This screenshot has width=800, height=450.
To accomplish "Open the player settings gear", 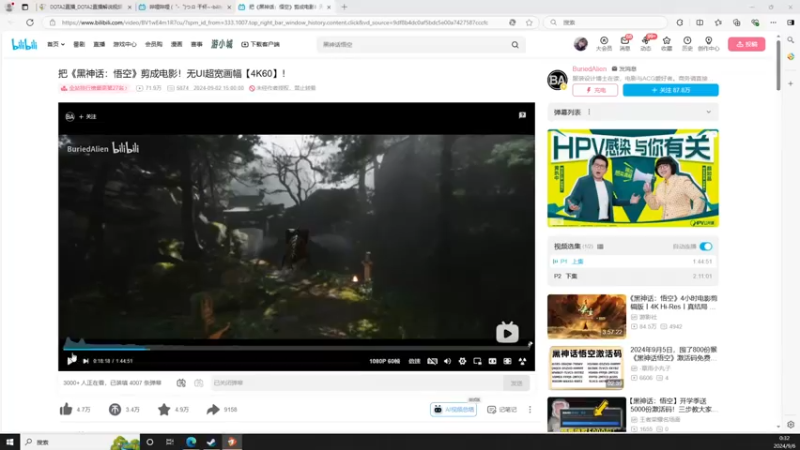I will click(x=462, y=361).
